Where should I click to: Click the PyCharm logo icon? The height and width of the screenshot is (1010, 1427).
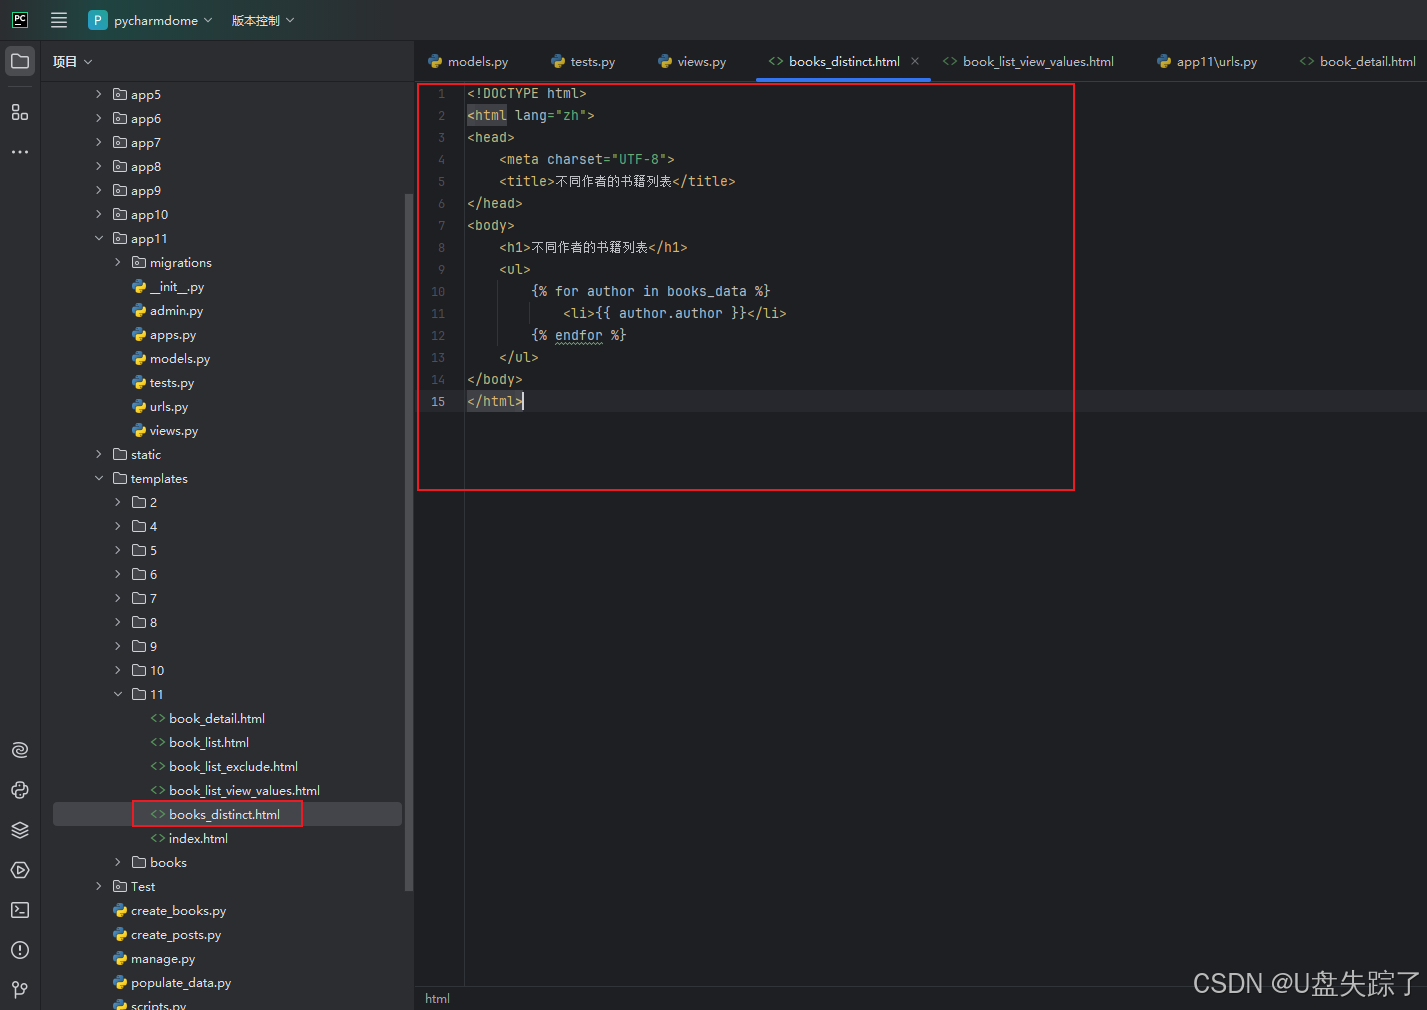point(20,20)
